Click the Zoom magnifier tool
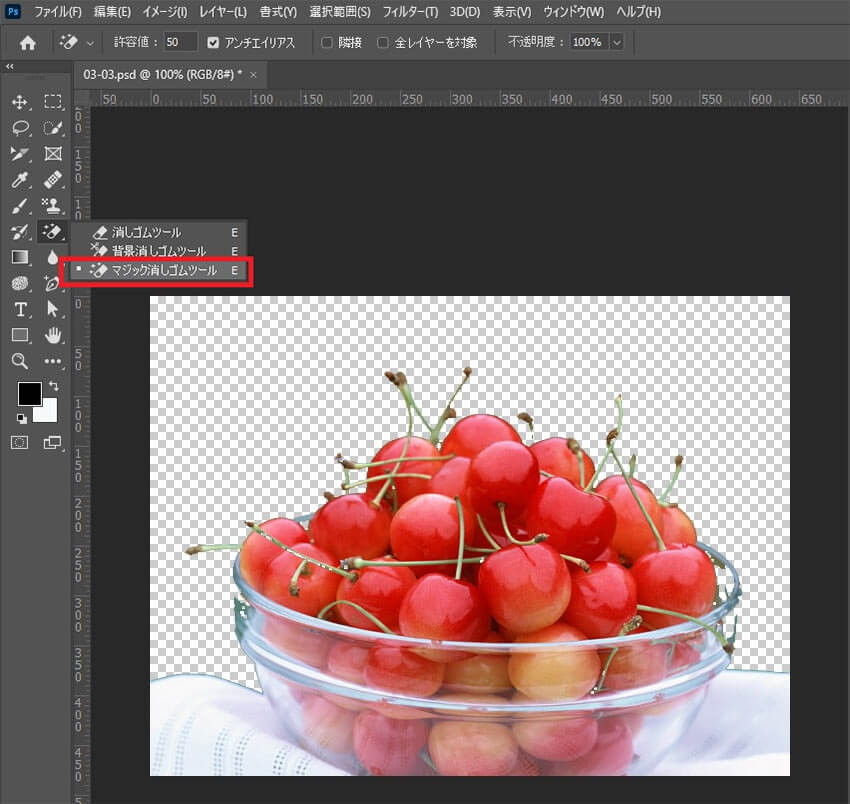 point(19,361)
